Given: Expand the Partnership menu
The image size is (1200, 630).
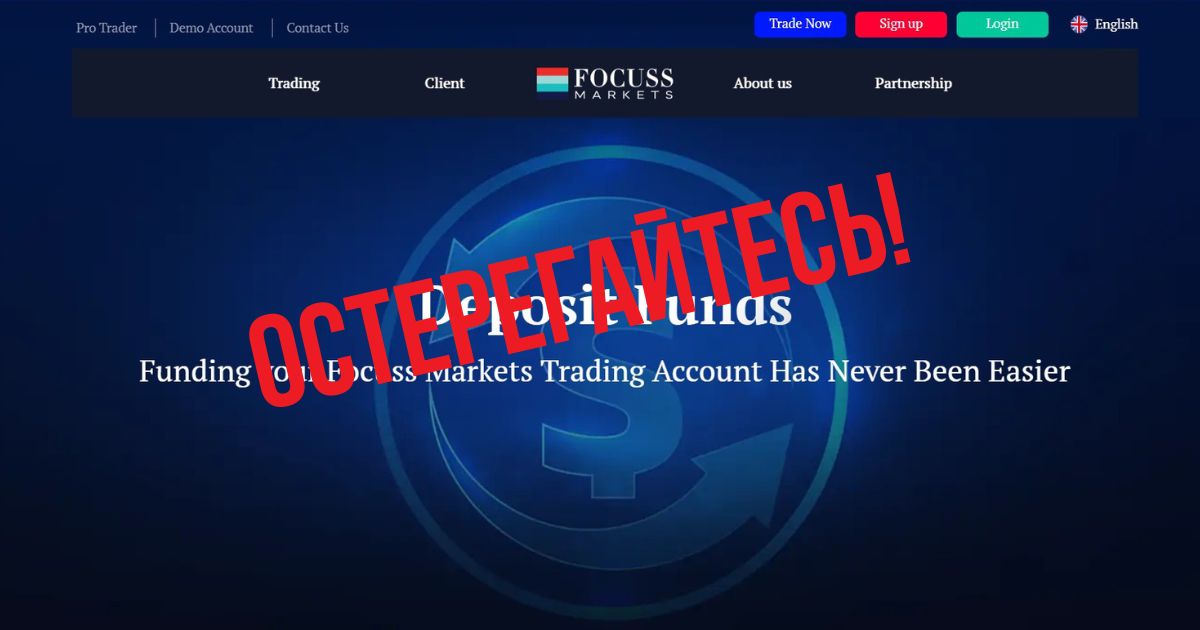Looking at the screenshot, I should click(x=913, y=83).
